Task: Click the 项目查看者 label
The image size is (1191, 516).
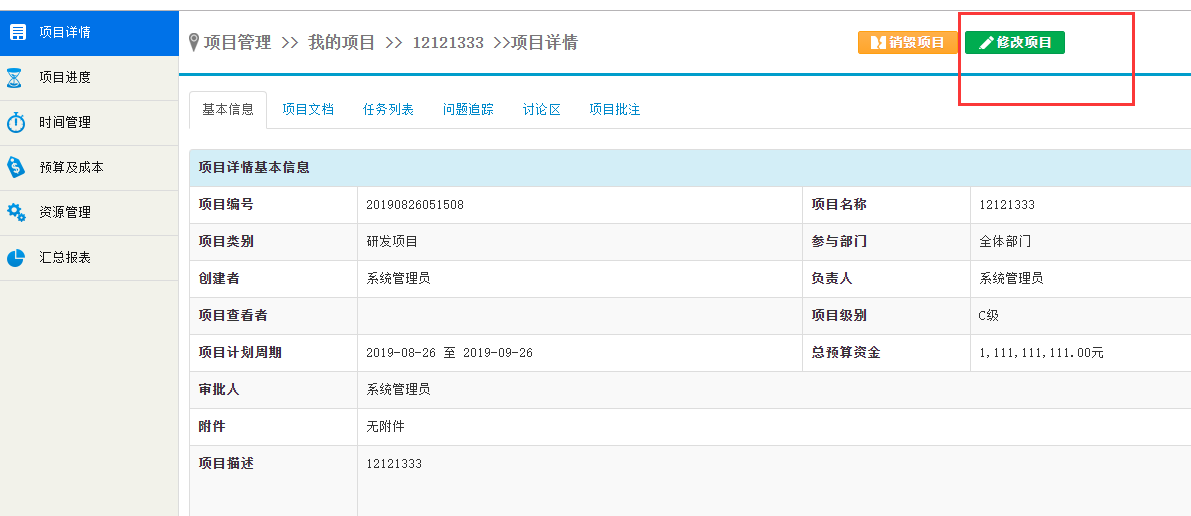Action: (x=232, y=315)
